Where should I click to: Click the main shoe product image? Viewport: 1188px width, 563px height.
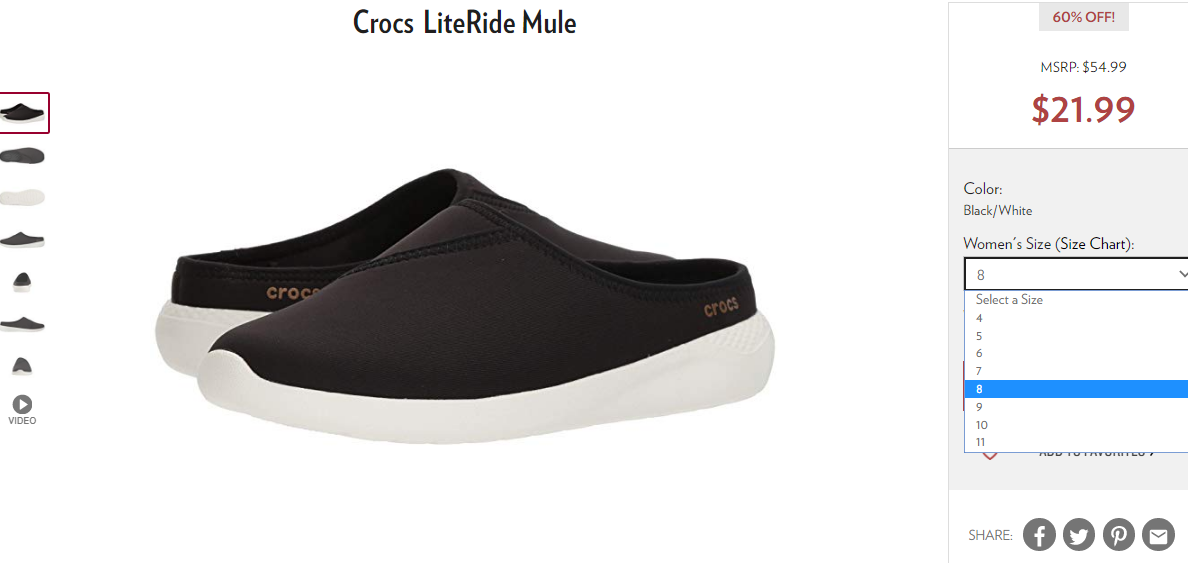coord(464,305)
